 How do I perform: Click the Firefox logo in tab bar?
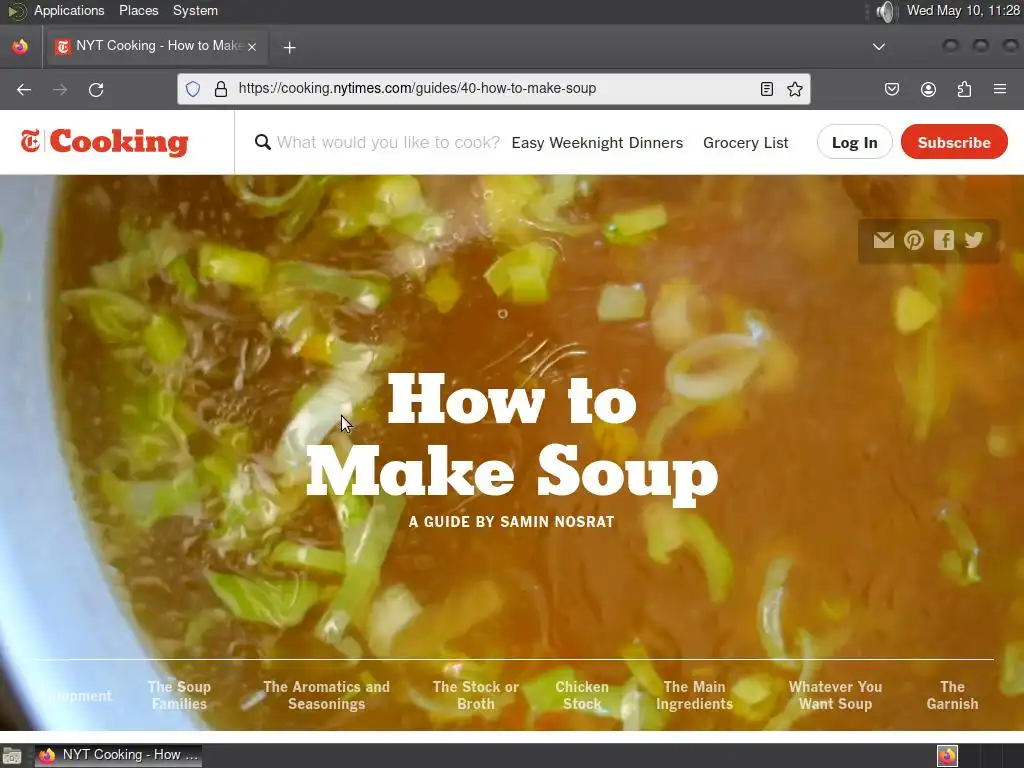click(20, 46)
